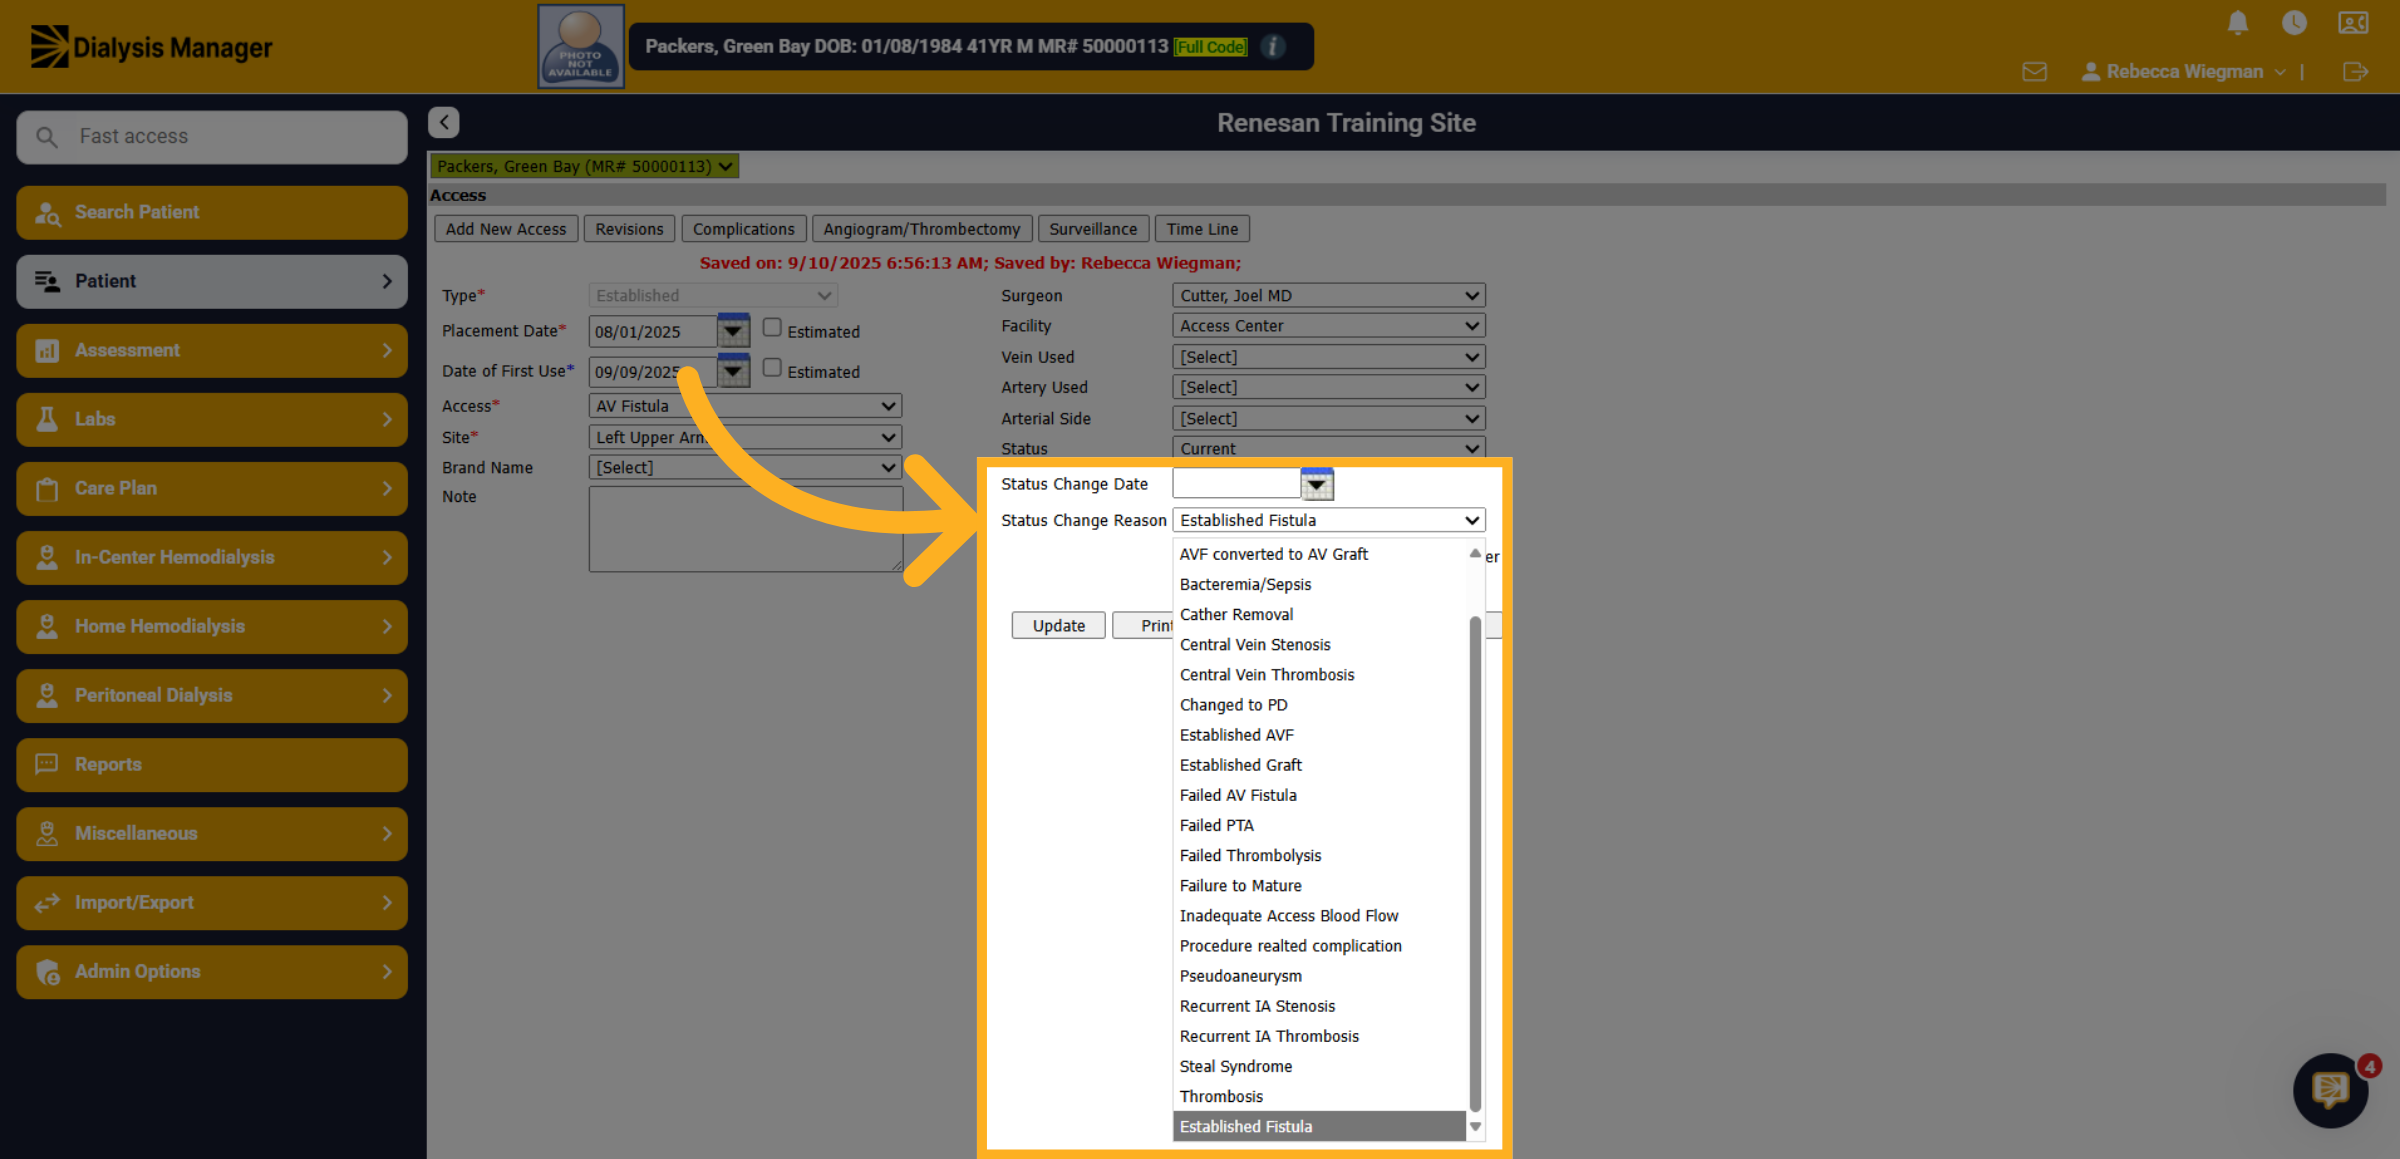Screen dimensions: 2400x1159
Task: Open Placement Date calendar picker
Action: 733,331
